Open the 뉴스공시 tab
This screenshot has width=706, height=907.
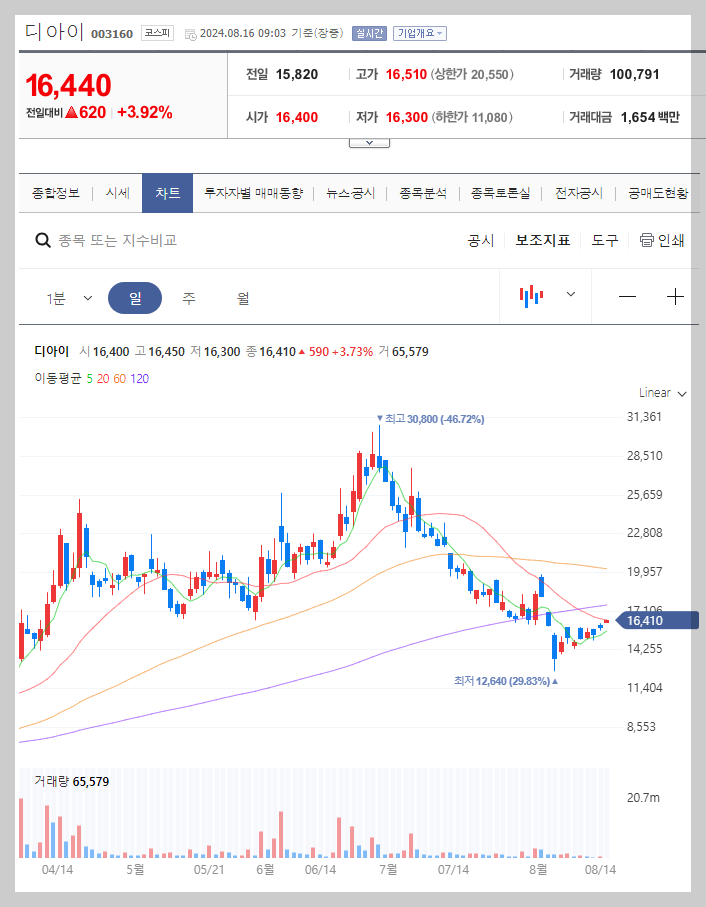click(352, 195)
